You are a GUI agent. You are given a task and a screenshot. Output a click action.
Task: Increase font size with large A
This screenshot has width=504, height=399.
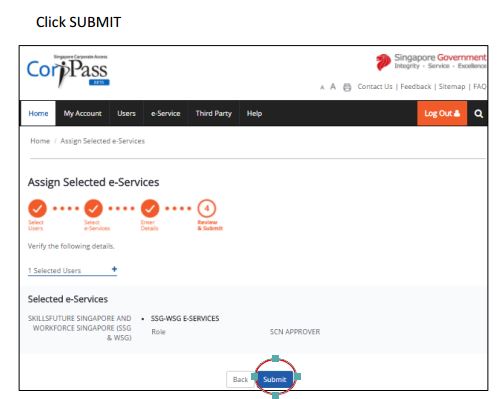point(333,87)
